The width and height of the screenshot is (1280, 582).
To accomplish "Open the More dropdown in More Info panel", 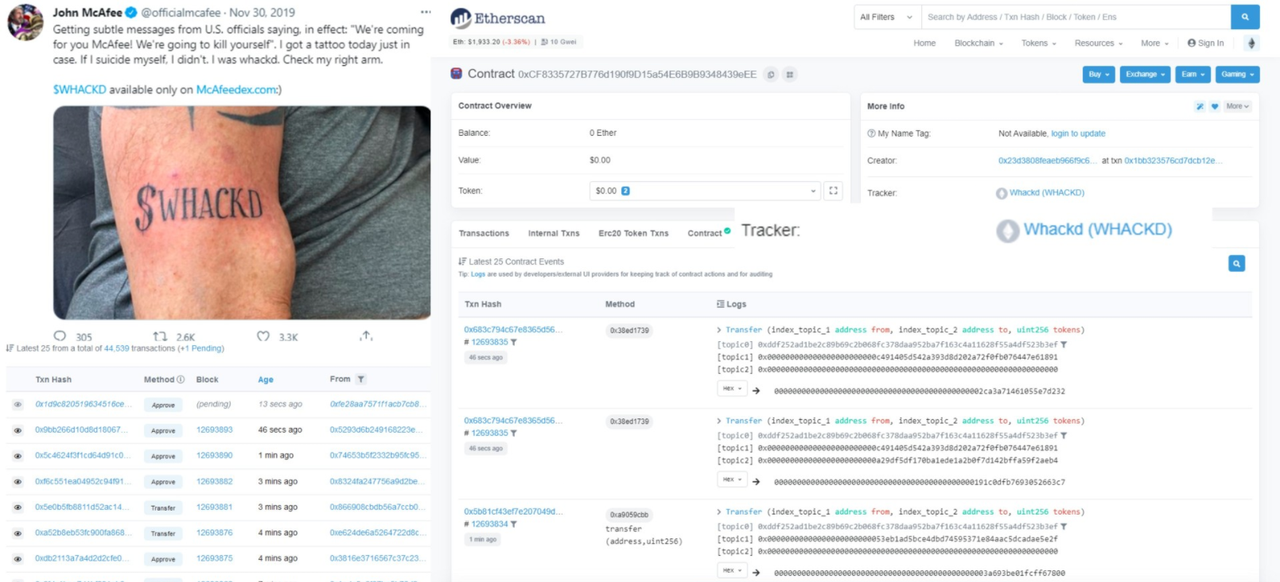I will pyautogui.click(x=1238, y=106).
